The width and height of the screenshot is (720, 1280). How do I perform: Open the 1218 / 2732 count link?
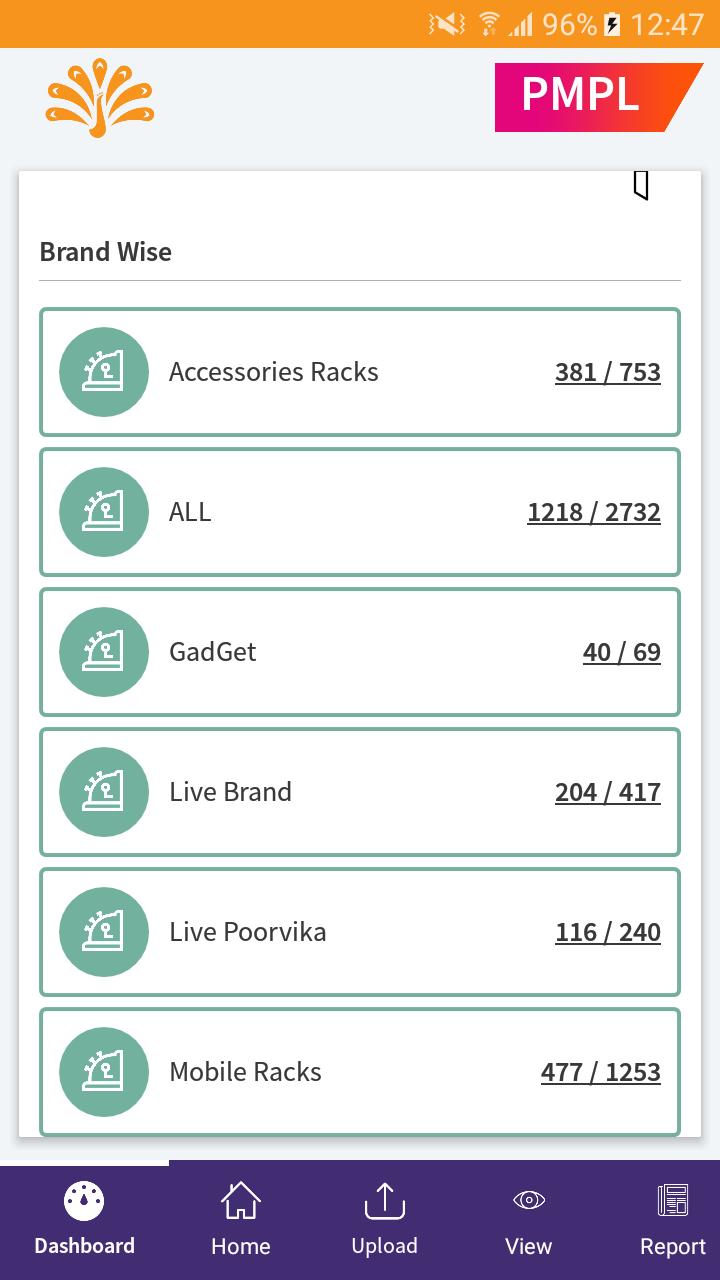[594, 512]
